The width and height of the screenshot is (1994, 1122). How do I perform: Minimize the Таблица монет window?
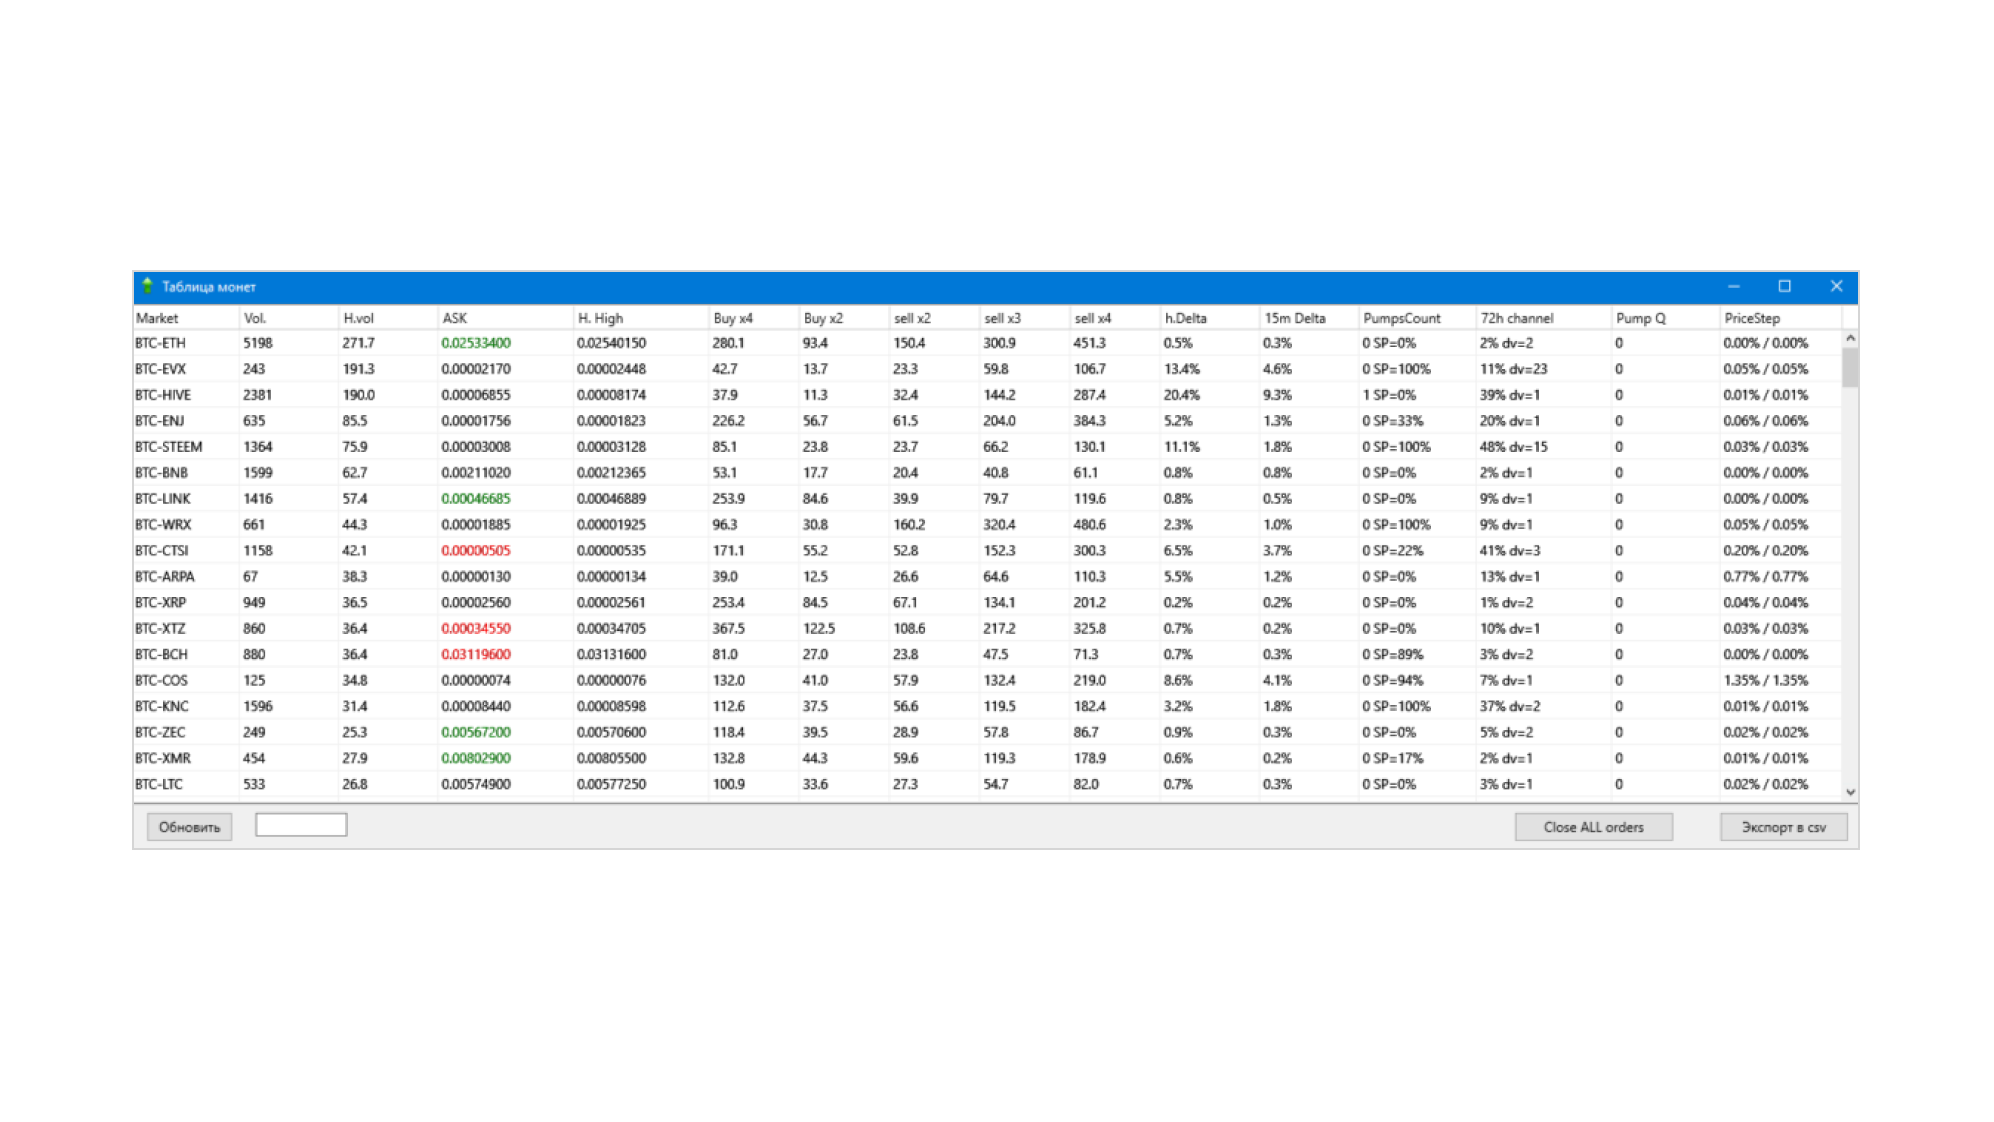(x=1734, y=287)
